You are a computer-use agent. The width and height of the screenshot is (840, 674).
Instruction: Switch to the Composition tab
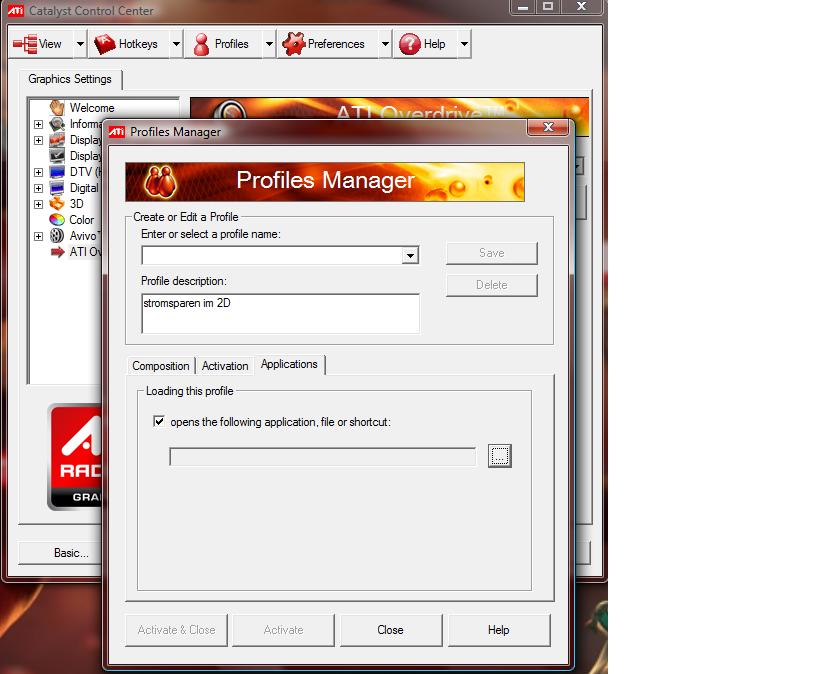(161, 366)
